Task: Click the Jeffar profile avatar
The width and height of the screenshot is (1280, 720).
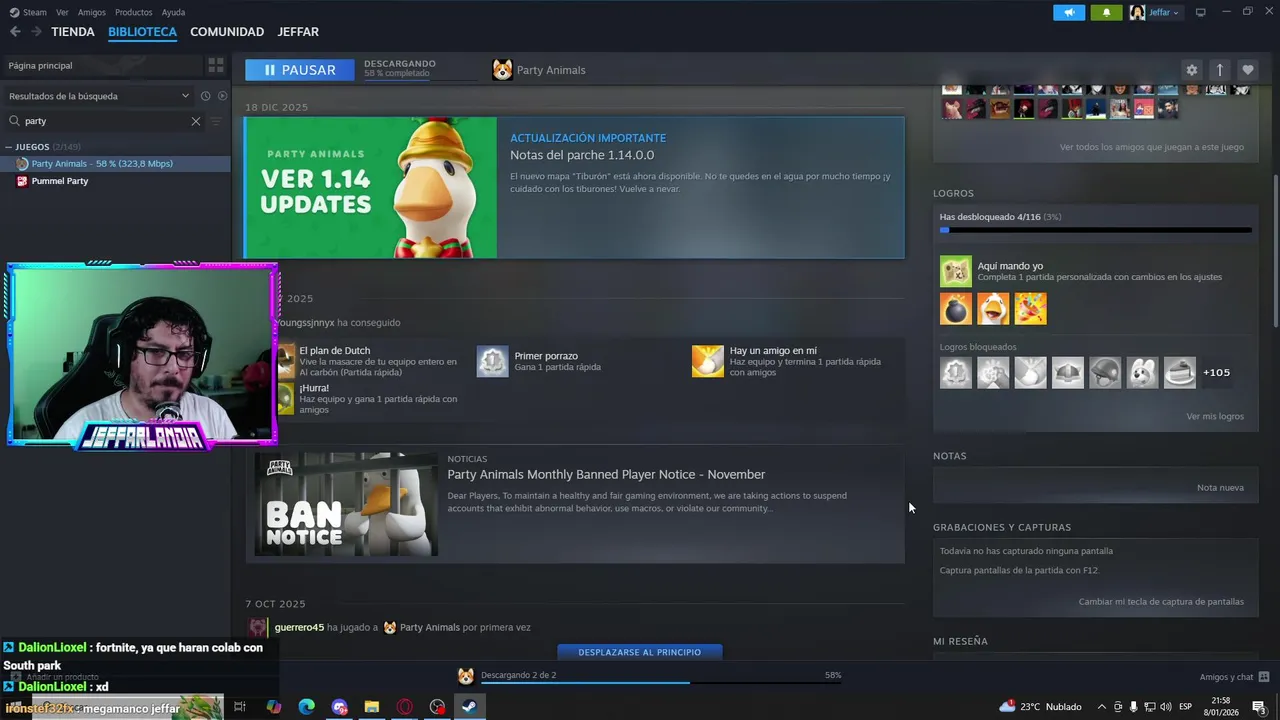Action: point(1137,12)
